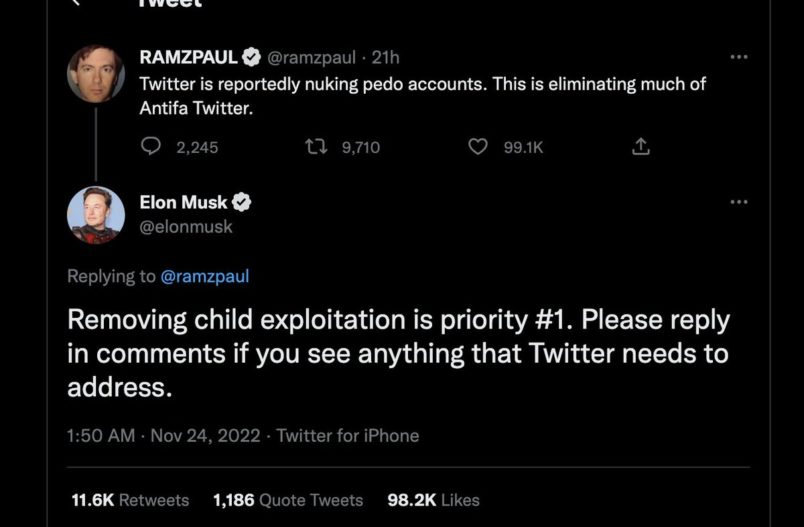The height and width of the screenshot is (527, 804).
Task: Click the share icon on RAMZPAUL's tweet
Action: click(641, 147)
